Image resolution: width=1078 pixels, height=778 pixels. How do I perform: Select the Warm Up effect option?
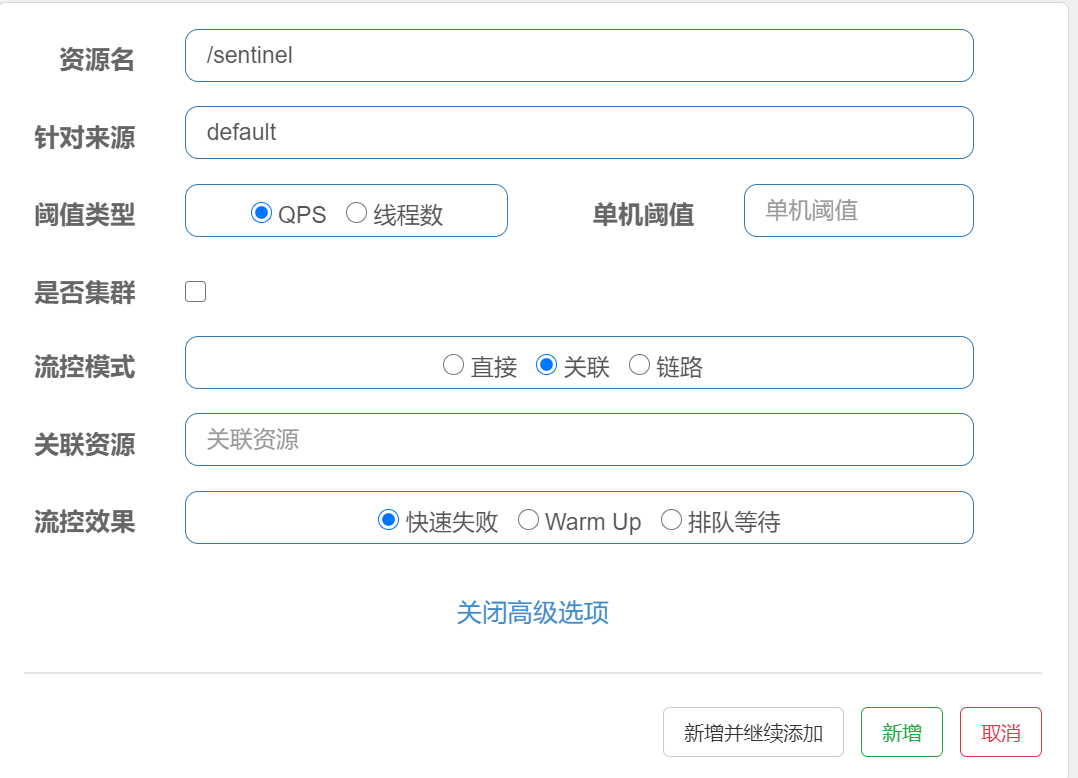click(x=528, y=520)
